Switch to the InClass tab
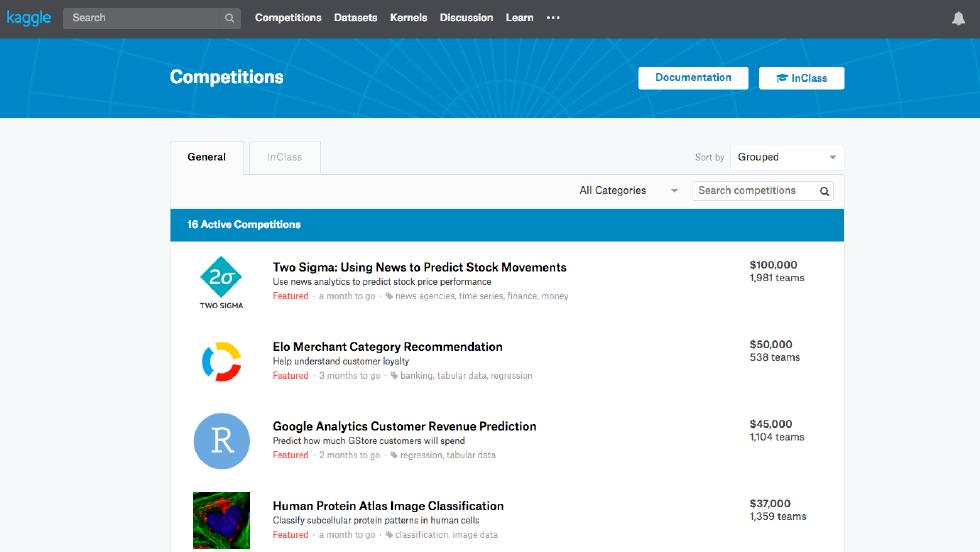This screenshot has height=552, width=980. 285,158
